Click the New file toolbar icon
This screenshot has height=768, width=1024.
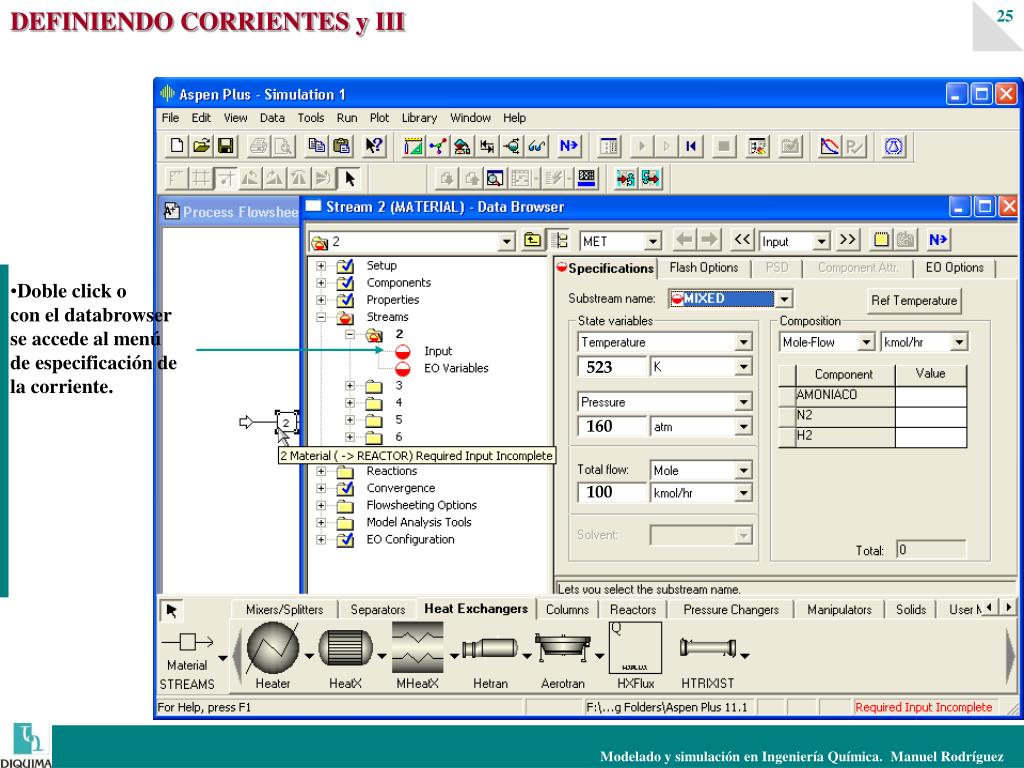point(176,146)
